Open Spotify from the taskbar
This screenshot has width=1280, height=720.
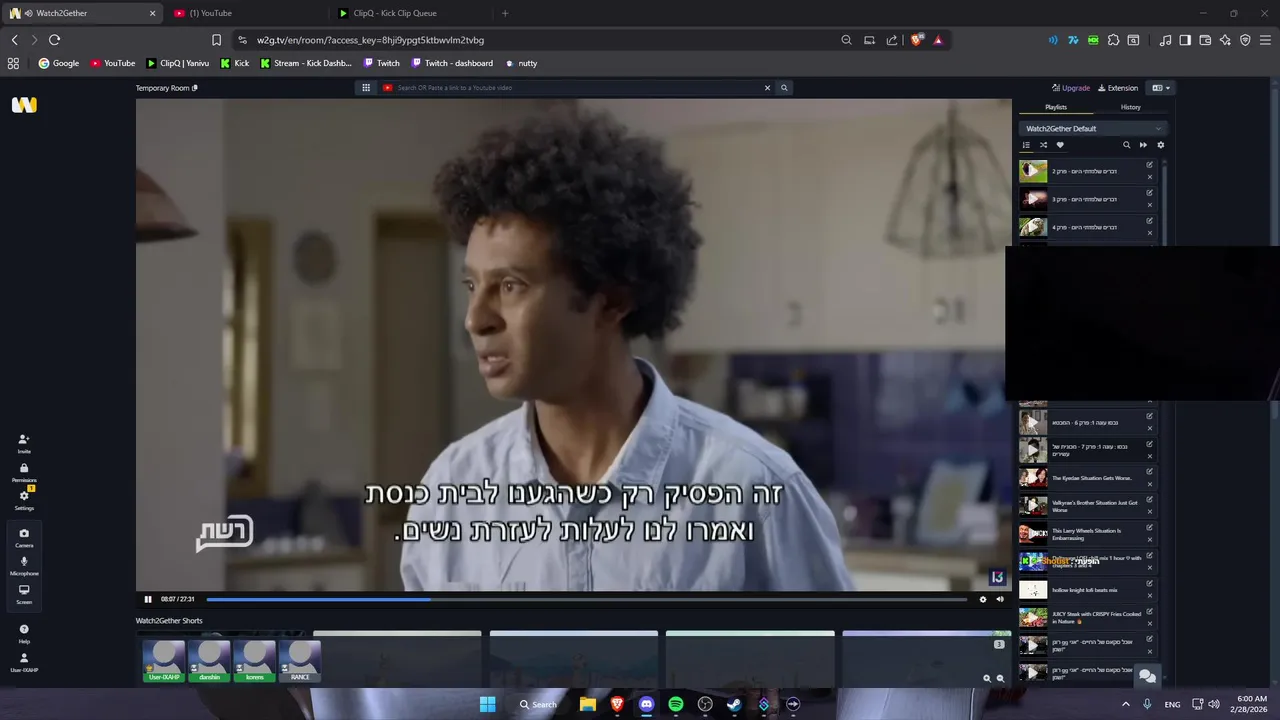pos(676,704)
